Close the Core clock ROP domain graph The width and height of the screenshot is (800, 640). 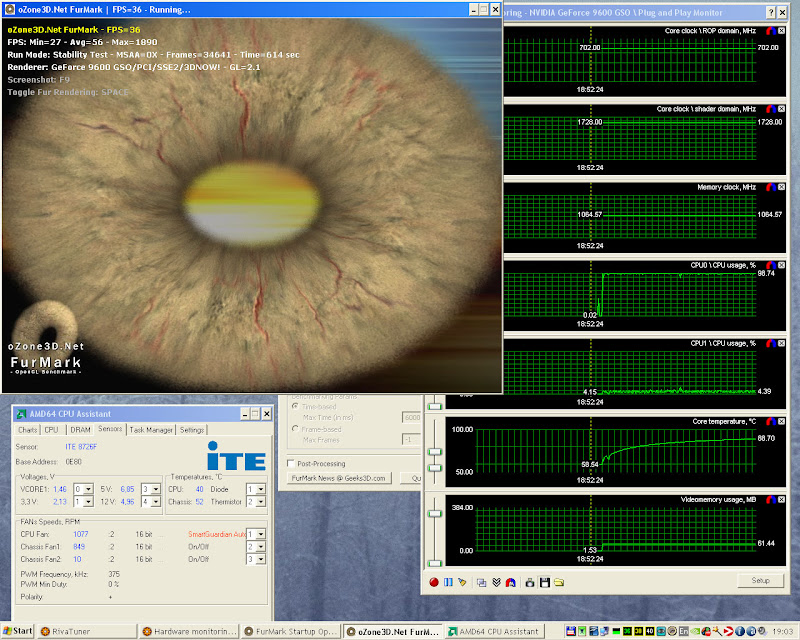pos(781,31)
